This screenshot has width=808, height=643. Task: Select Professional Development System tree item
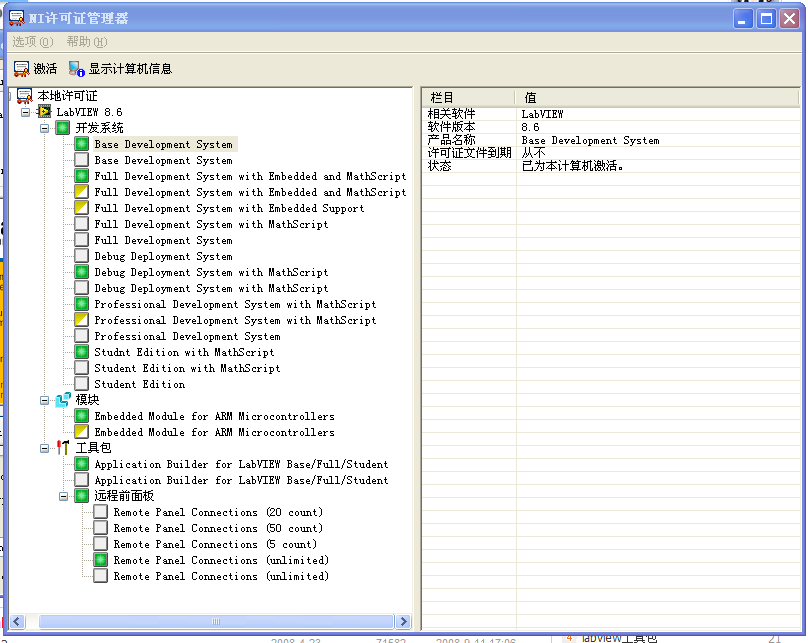pos(188,336)
